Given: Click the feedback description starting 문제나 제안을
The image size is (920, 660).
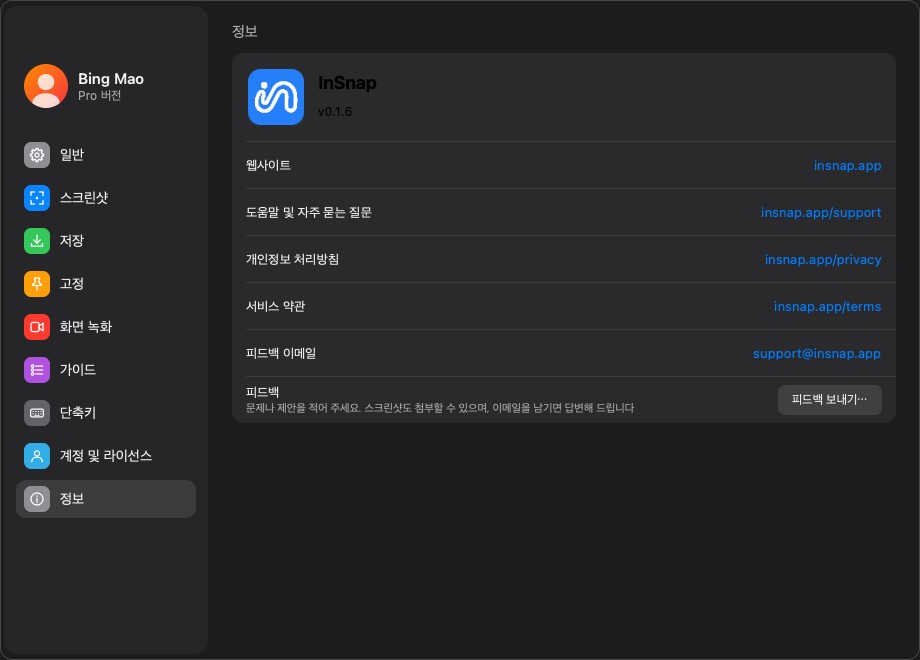Looking at the screenshot, I should (x=440, y=408).
